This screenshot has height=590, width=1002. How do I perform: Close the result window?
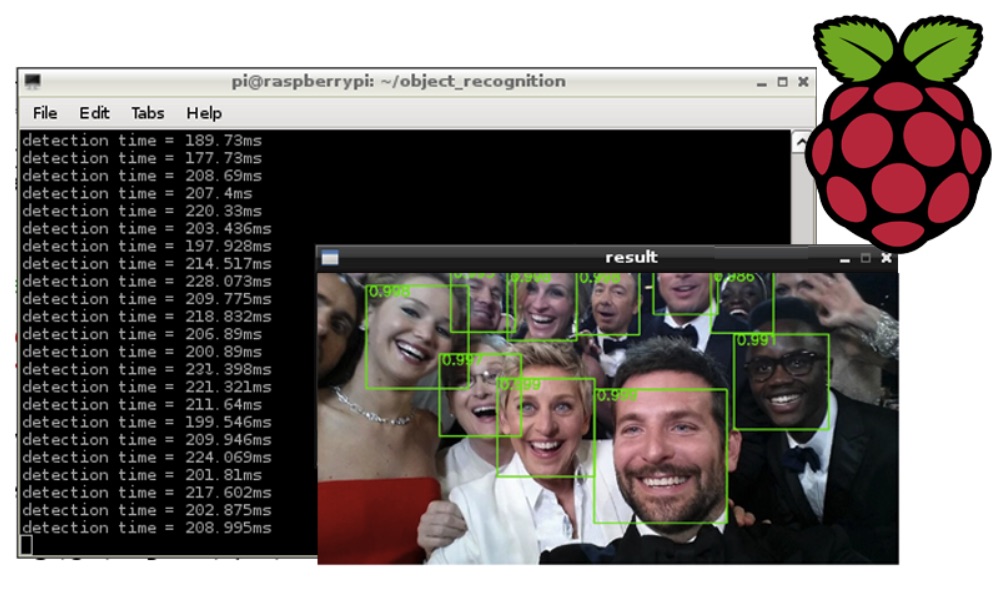886,258
